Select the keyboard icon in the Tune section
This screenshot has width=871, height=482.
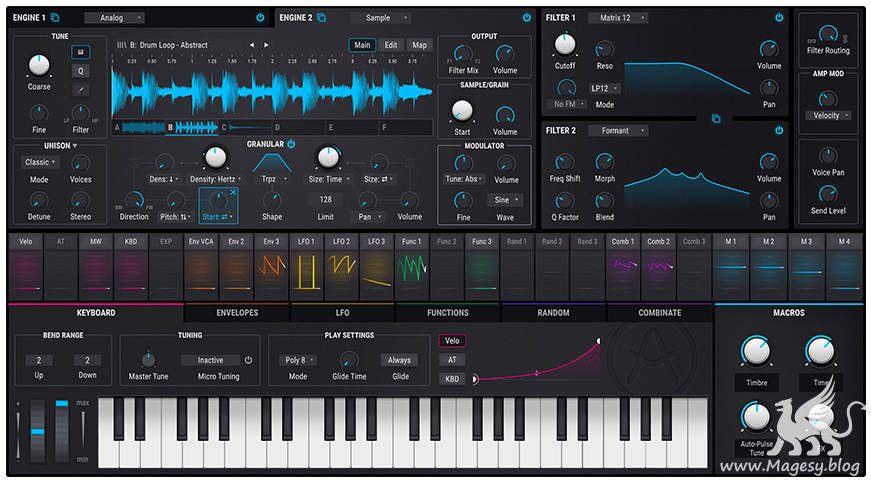(81, 53)
